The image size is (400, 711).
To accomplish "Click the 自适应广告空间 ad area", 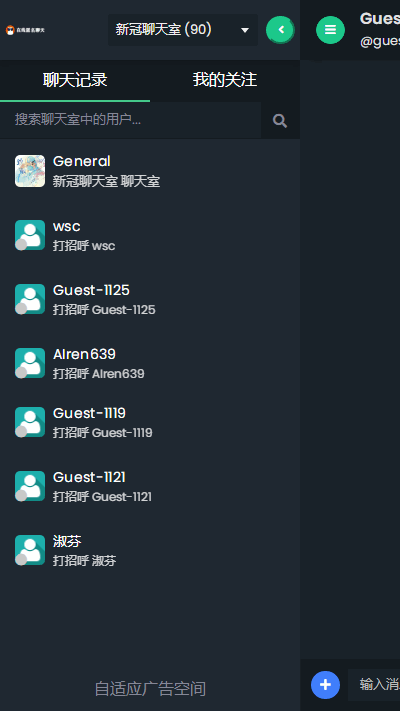I will coord(150,689).
